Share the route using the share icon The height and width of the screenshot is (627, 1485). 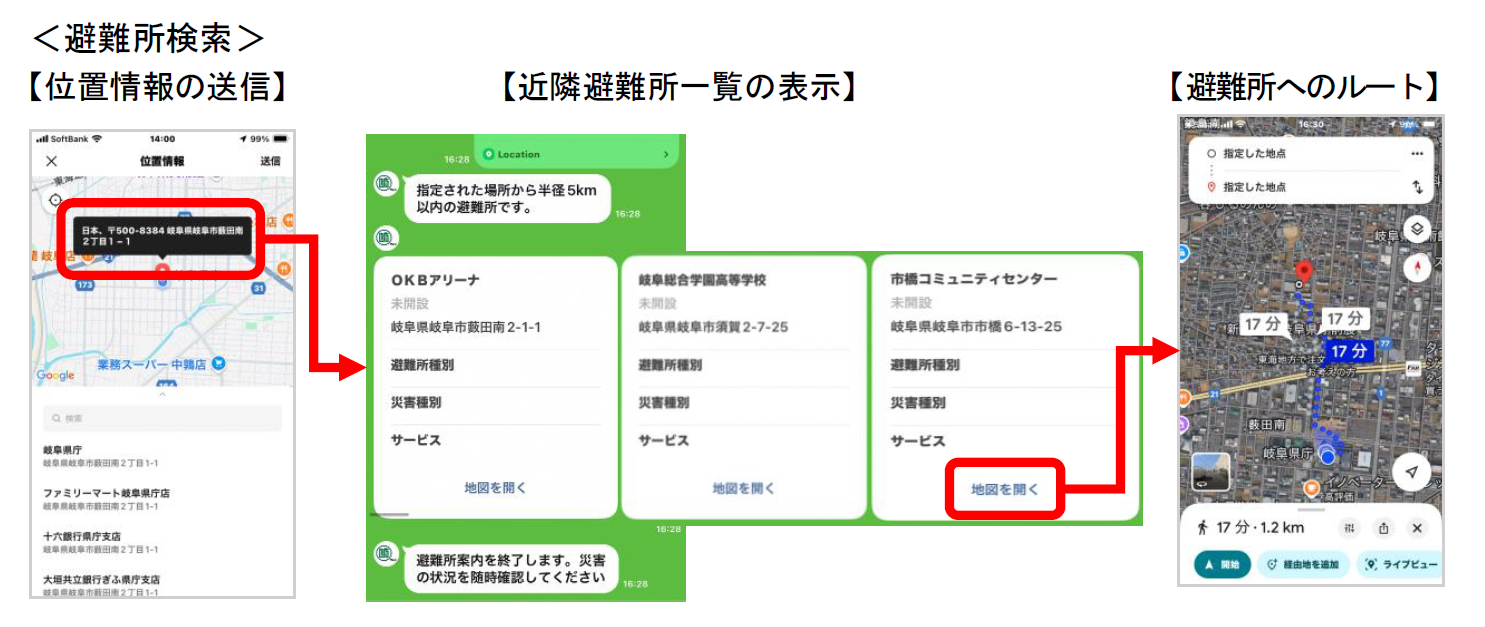click(1383, 528)
